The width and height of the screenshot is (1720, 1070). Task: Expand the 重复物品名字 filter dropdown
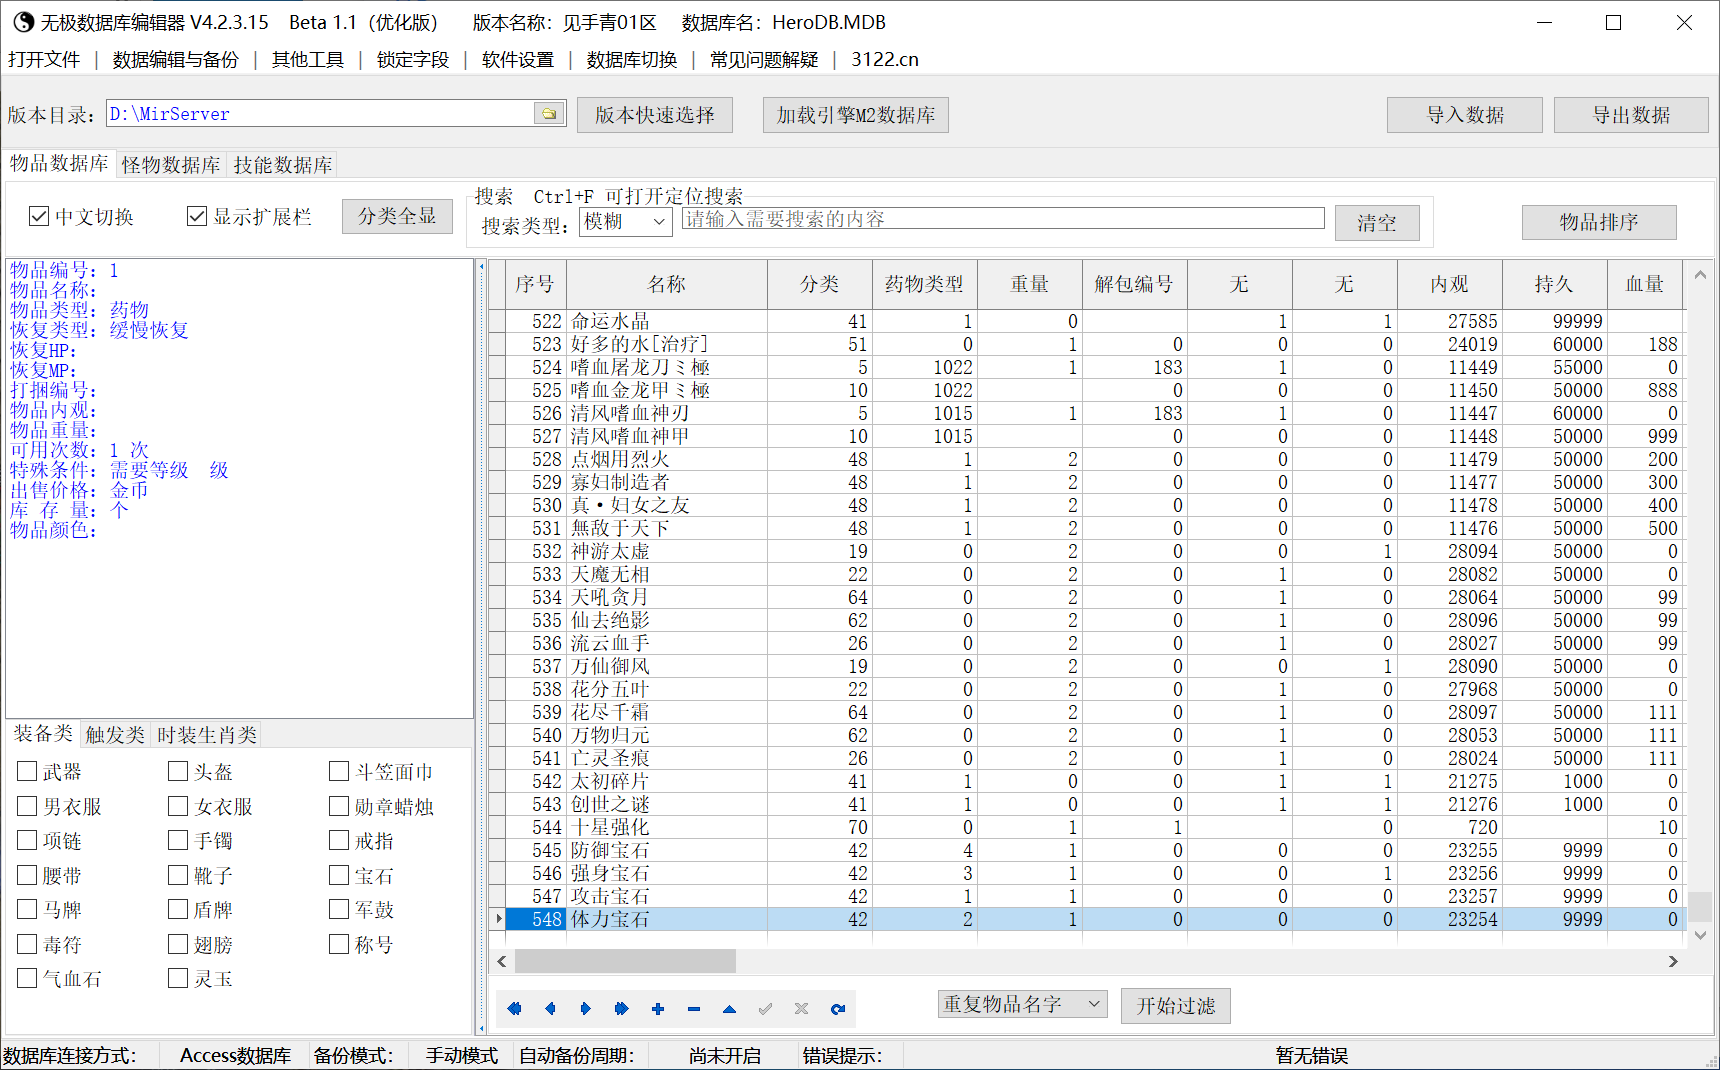click(x=1022, y=1003)
